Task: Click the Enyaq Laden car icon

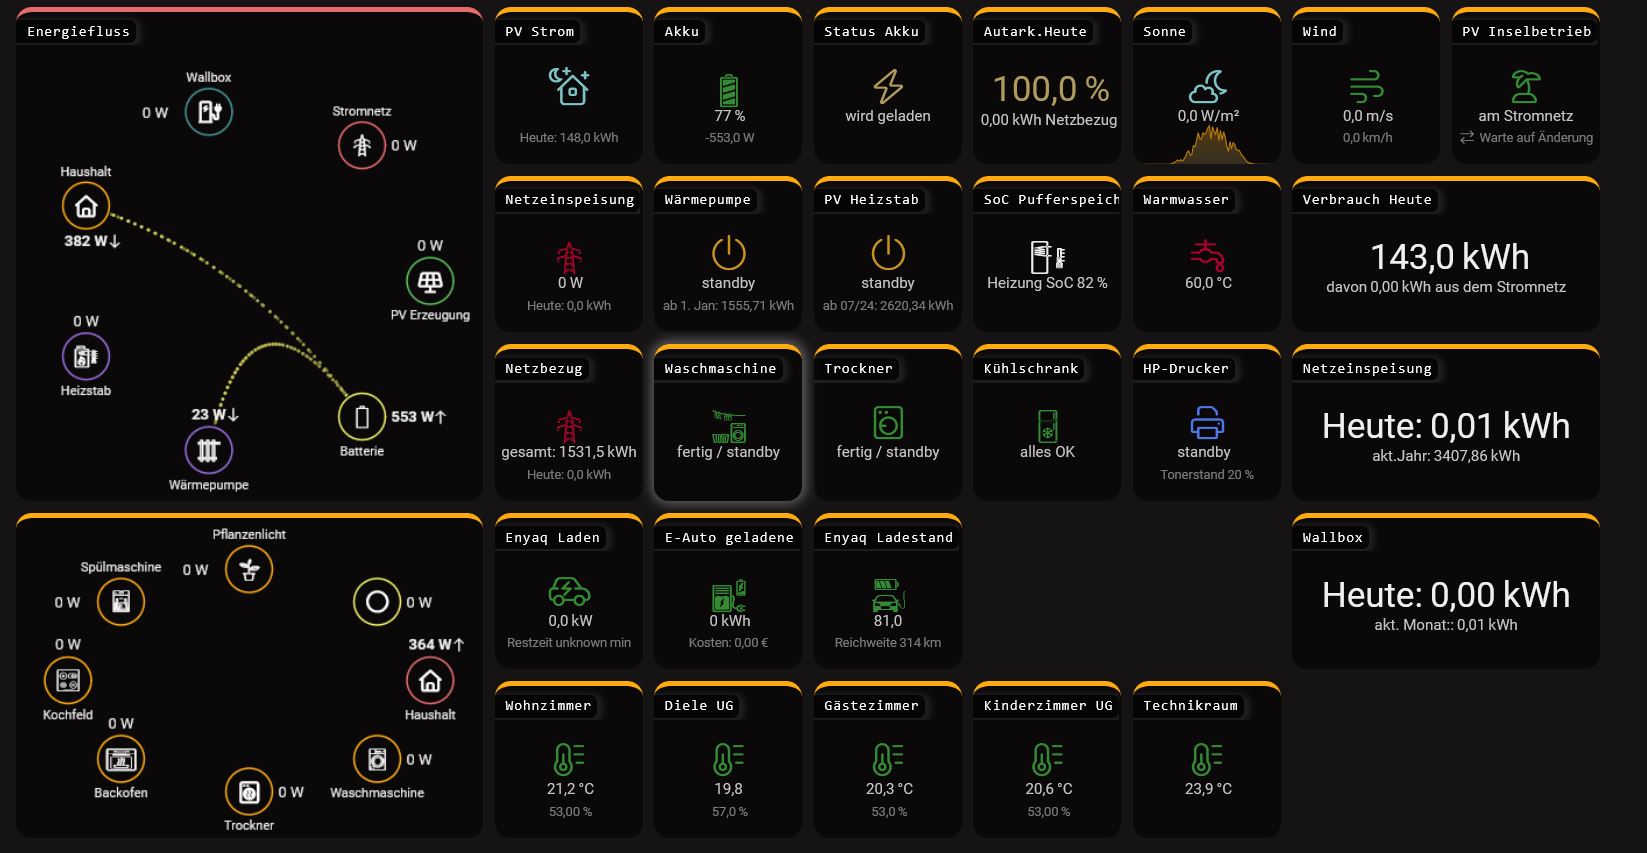Action: tap(569, 592)
